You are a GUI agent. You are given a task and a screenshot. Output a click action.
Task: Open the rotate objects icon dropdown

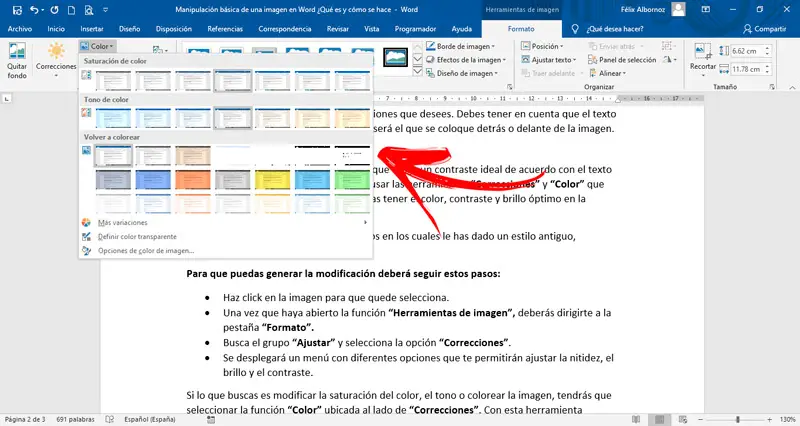click(670, 60)
